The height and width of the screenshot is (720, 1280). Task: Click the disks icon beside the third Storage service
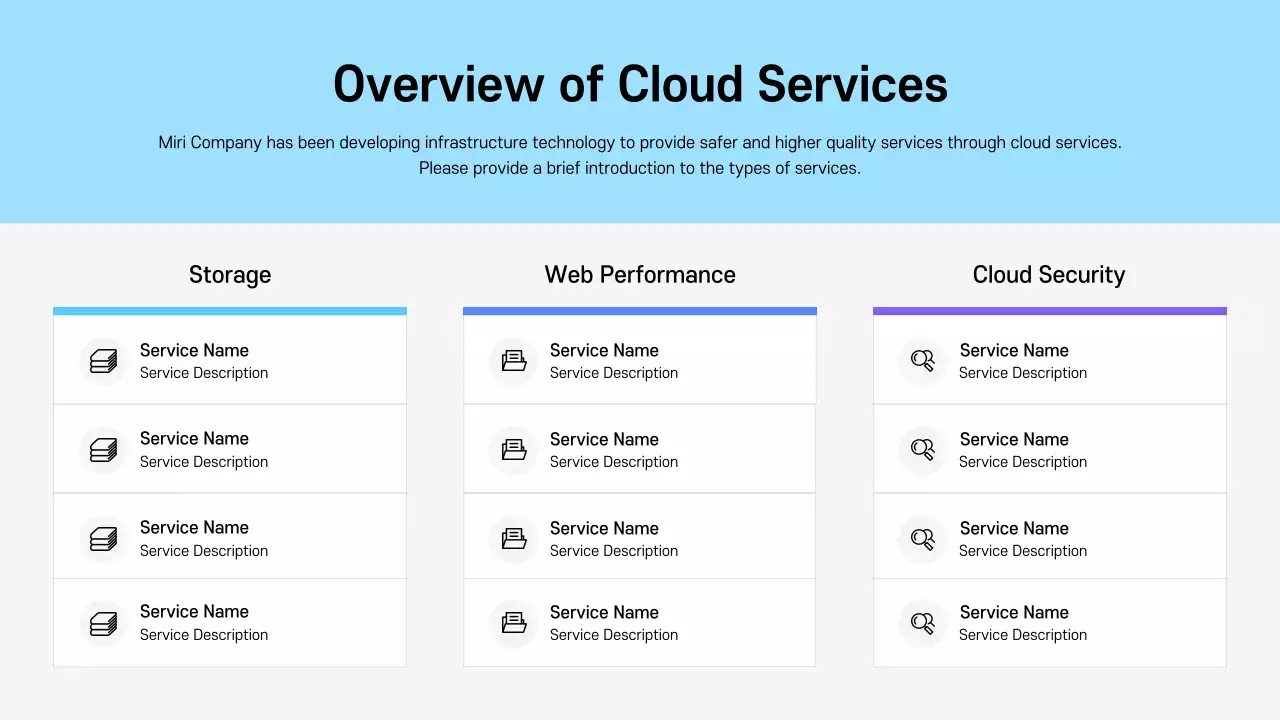pos(104,539)
